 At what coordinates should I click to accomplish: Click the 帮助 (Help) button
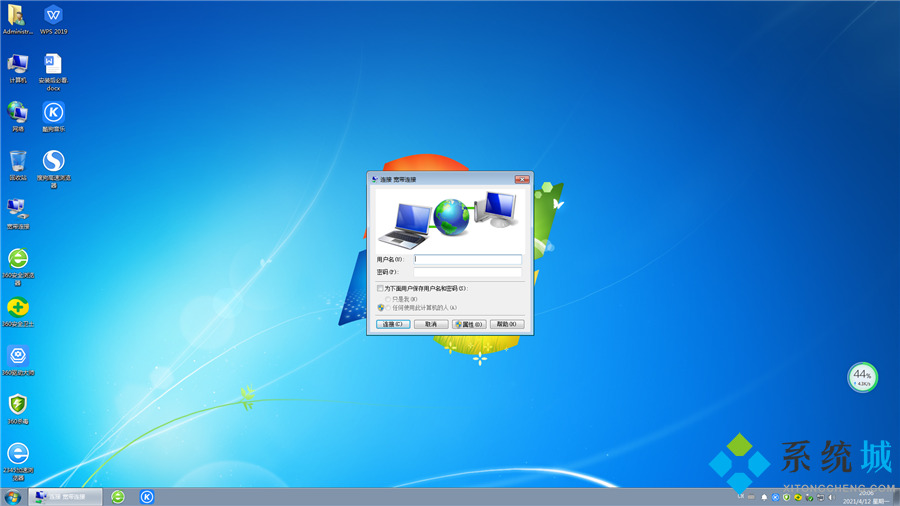pyautogui.click(x=507, y=324)
